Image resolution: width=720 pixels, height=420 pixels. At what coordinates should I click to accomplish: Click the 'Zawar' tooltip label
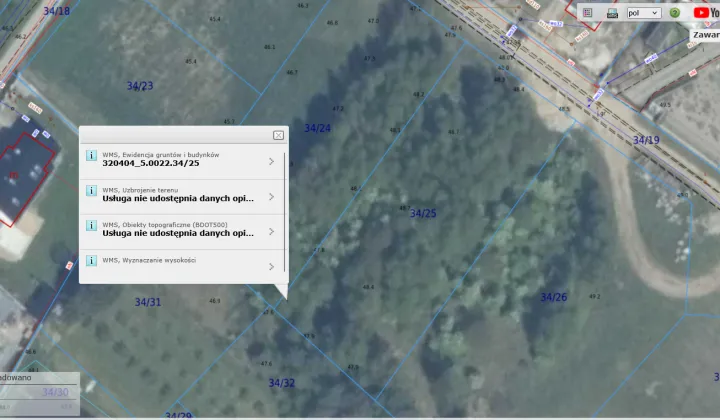tap(706, 35)
